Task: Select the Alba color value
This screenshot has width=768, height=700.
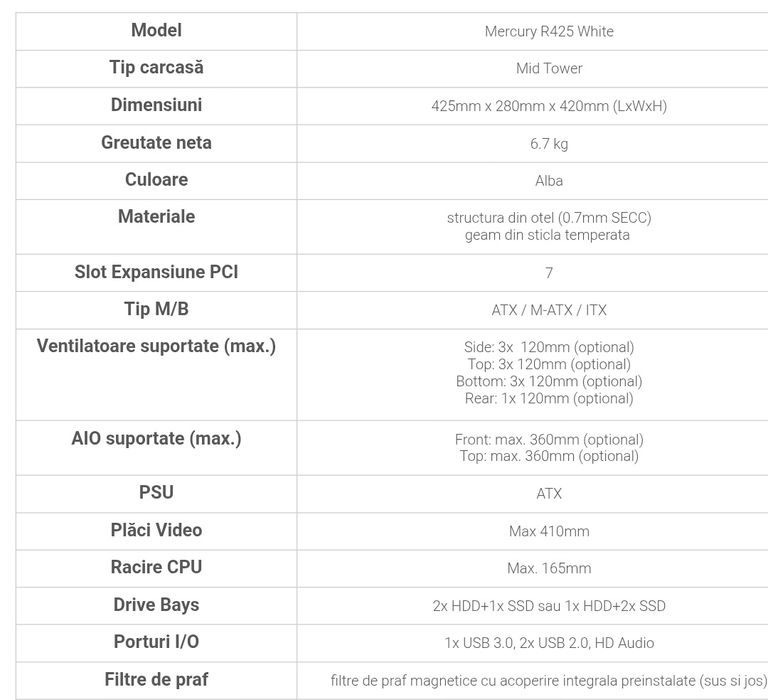Action: point(549,181)
